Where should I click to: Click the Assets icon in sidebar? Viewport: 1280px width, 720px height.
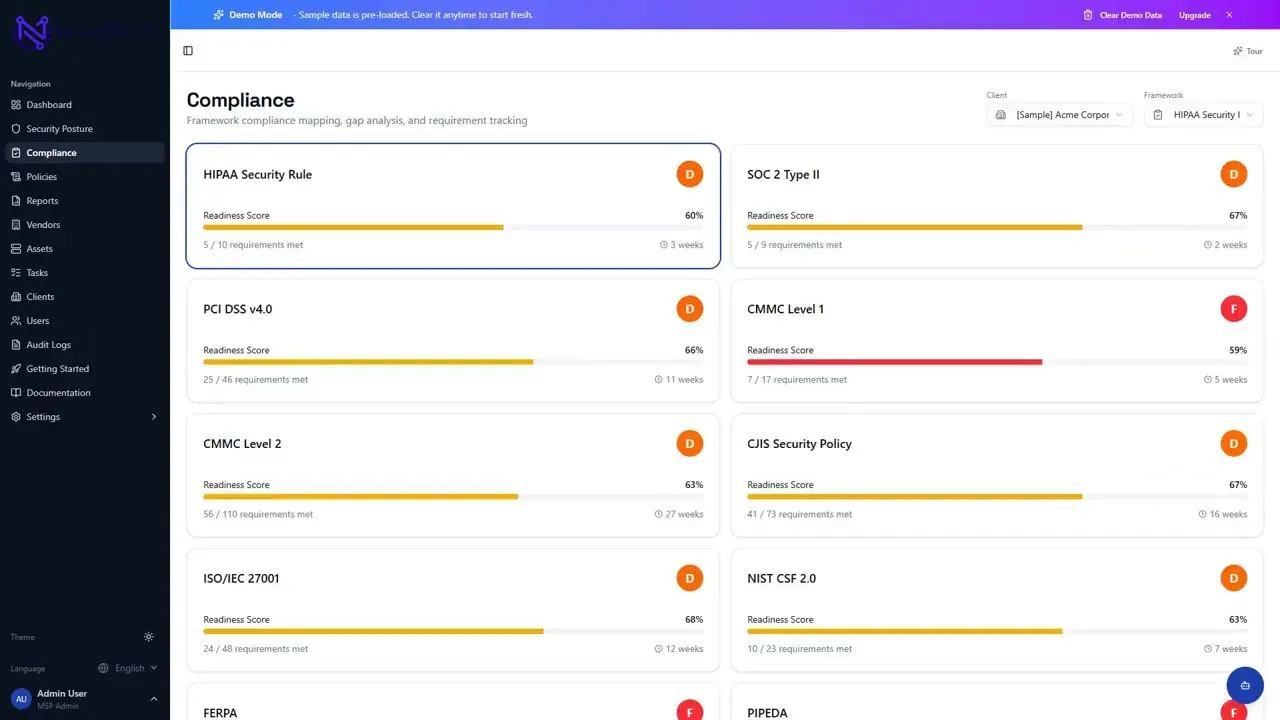(x=16, y=249)
